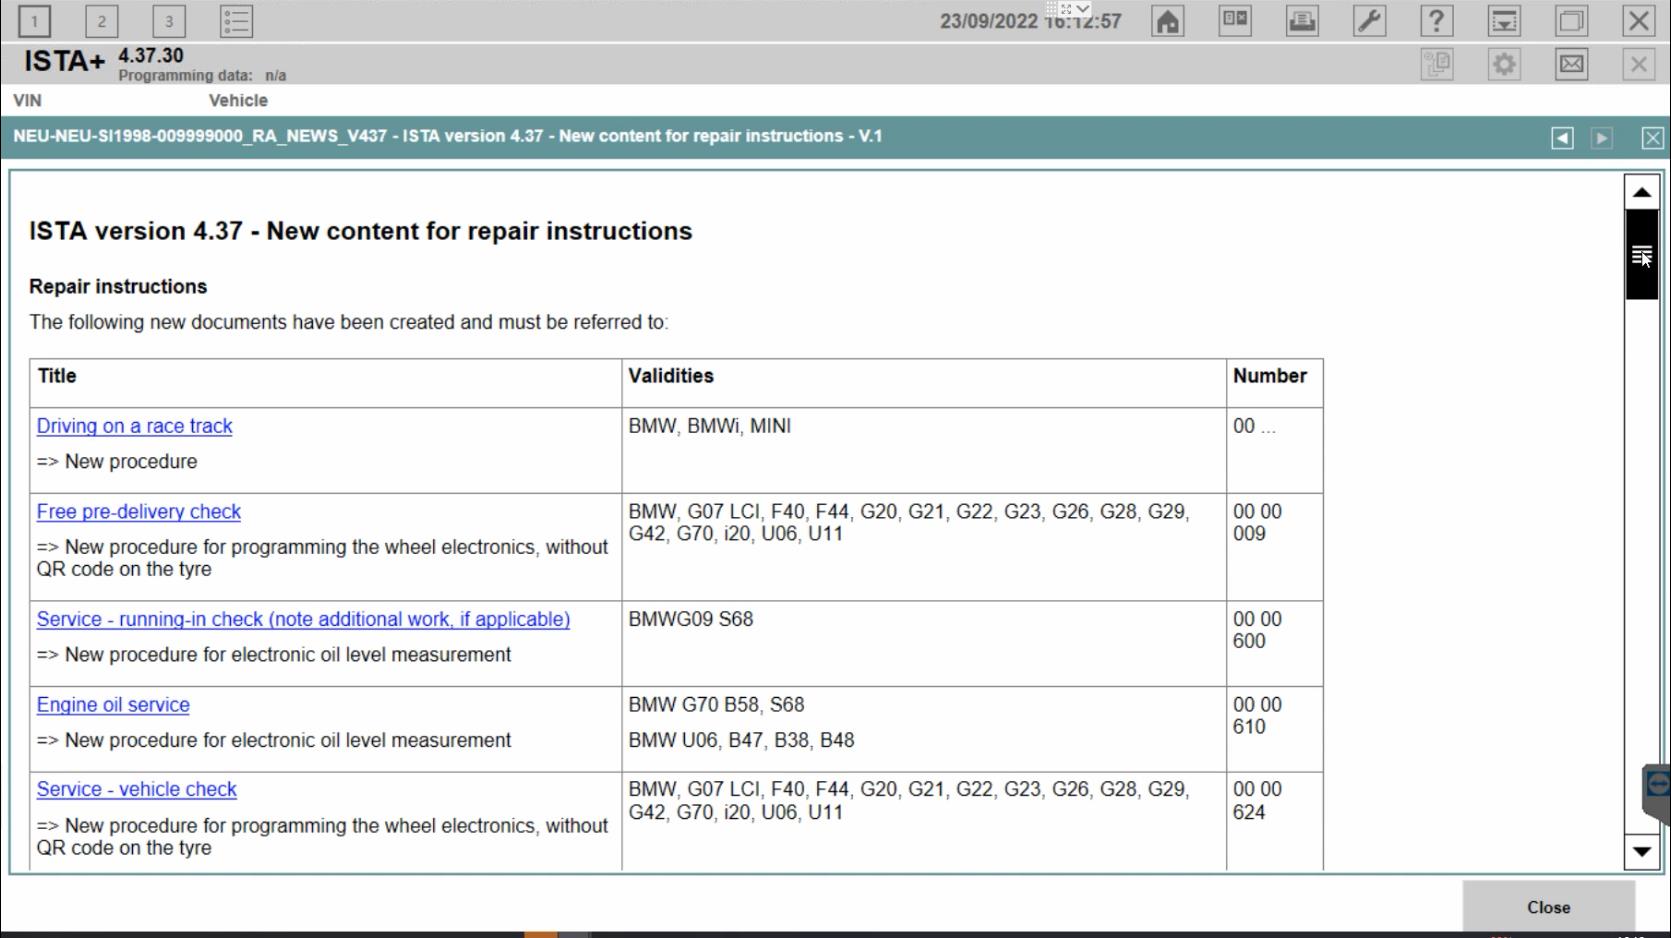Close the main ISTA window X
Viewport: 1671px width, 938px height.
tap(1638, 21)
